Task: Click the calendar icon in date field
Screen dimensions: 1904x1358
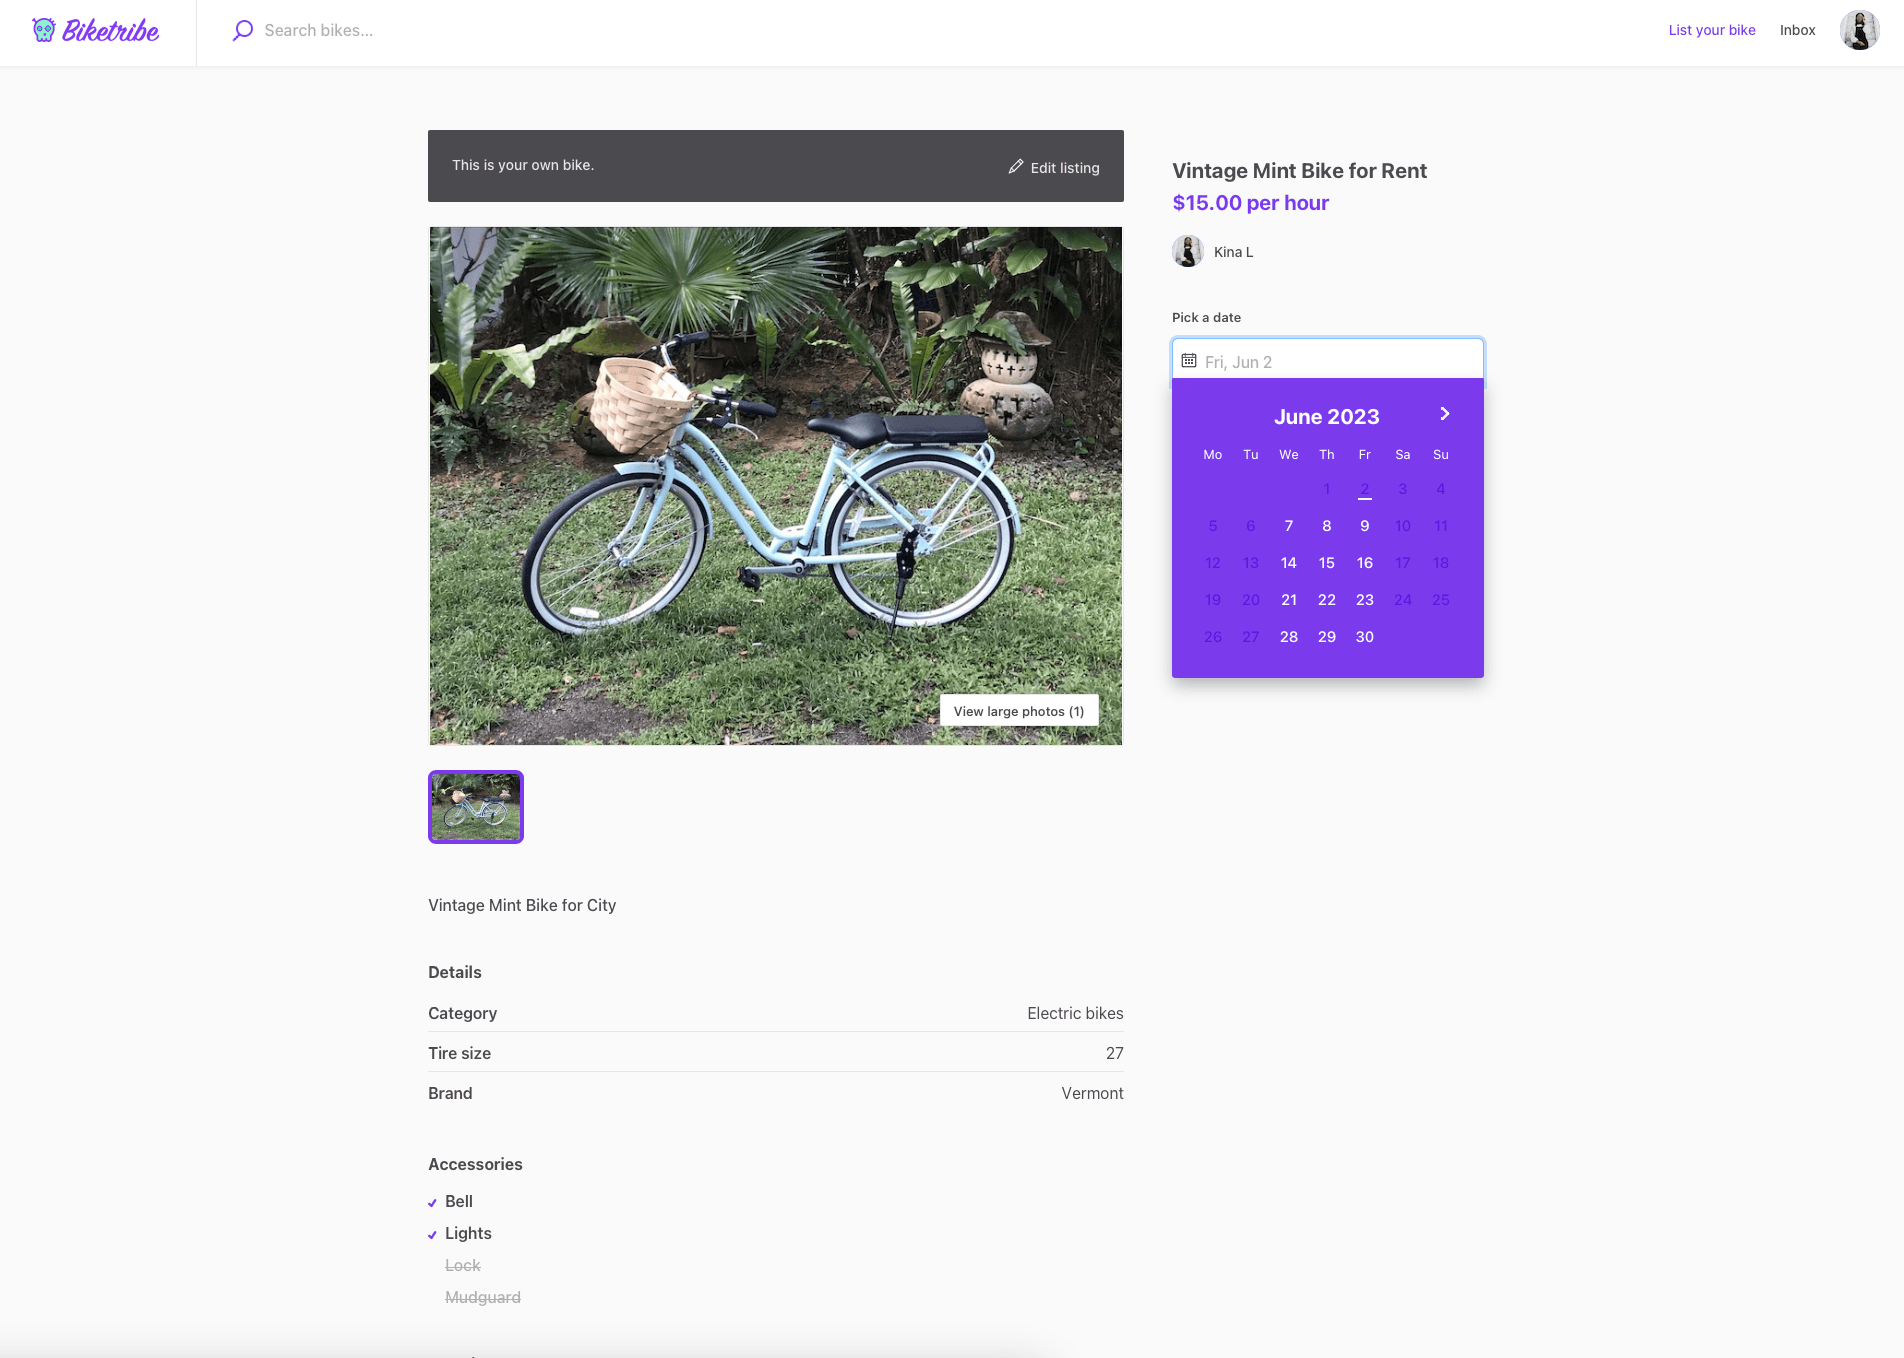Action: [x=1189, y=361]
